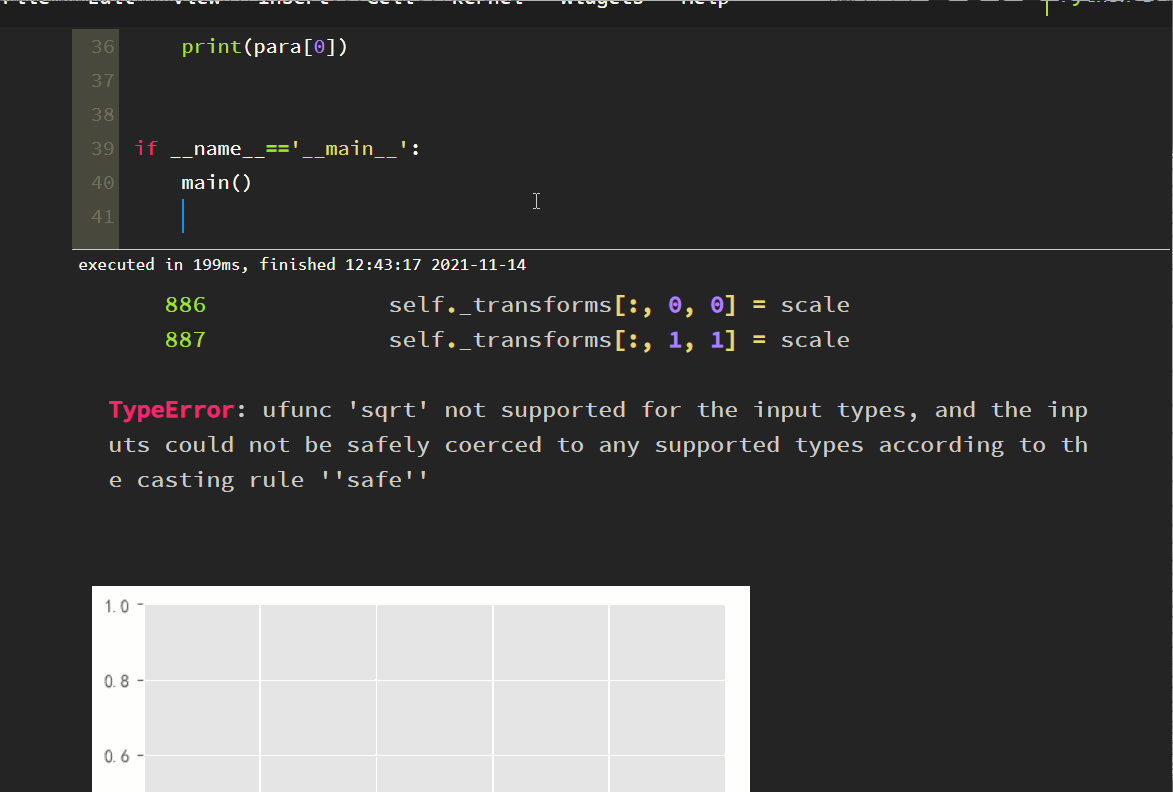Click the 0.6 y-axis tick label
The height and width of the screenshot is (792, 1173).
tap(117, 756)
